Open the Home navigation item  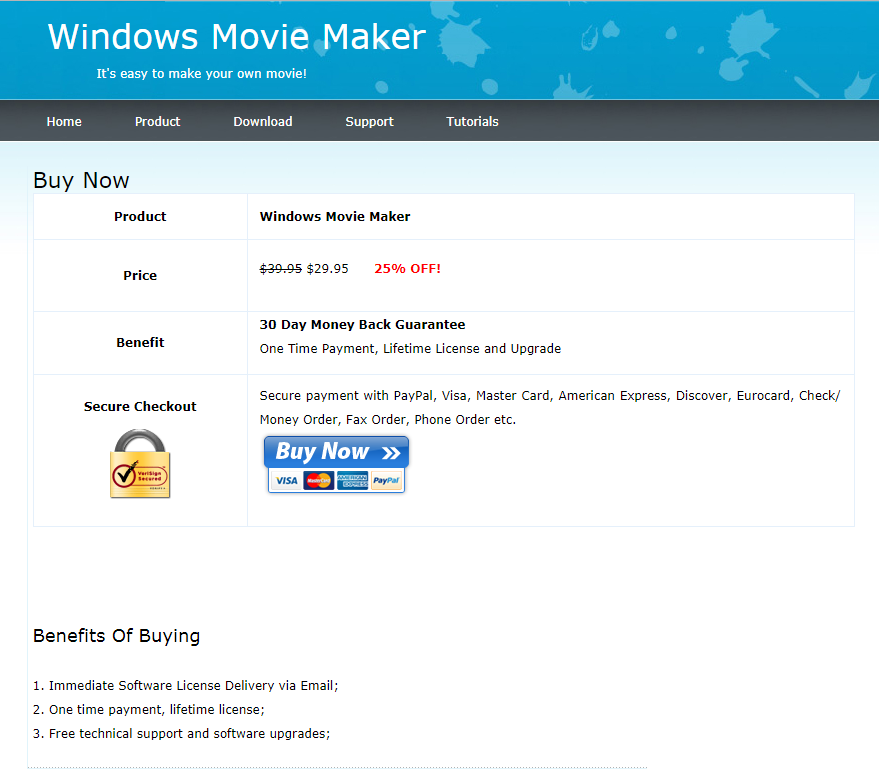[64, 122]
